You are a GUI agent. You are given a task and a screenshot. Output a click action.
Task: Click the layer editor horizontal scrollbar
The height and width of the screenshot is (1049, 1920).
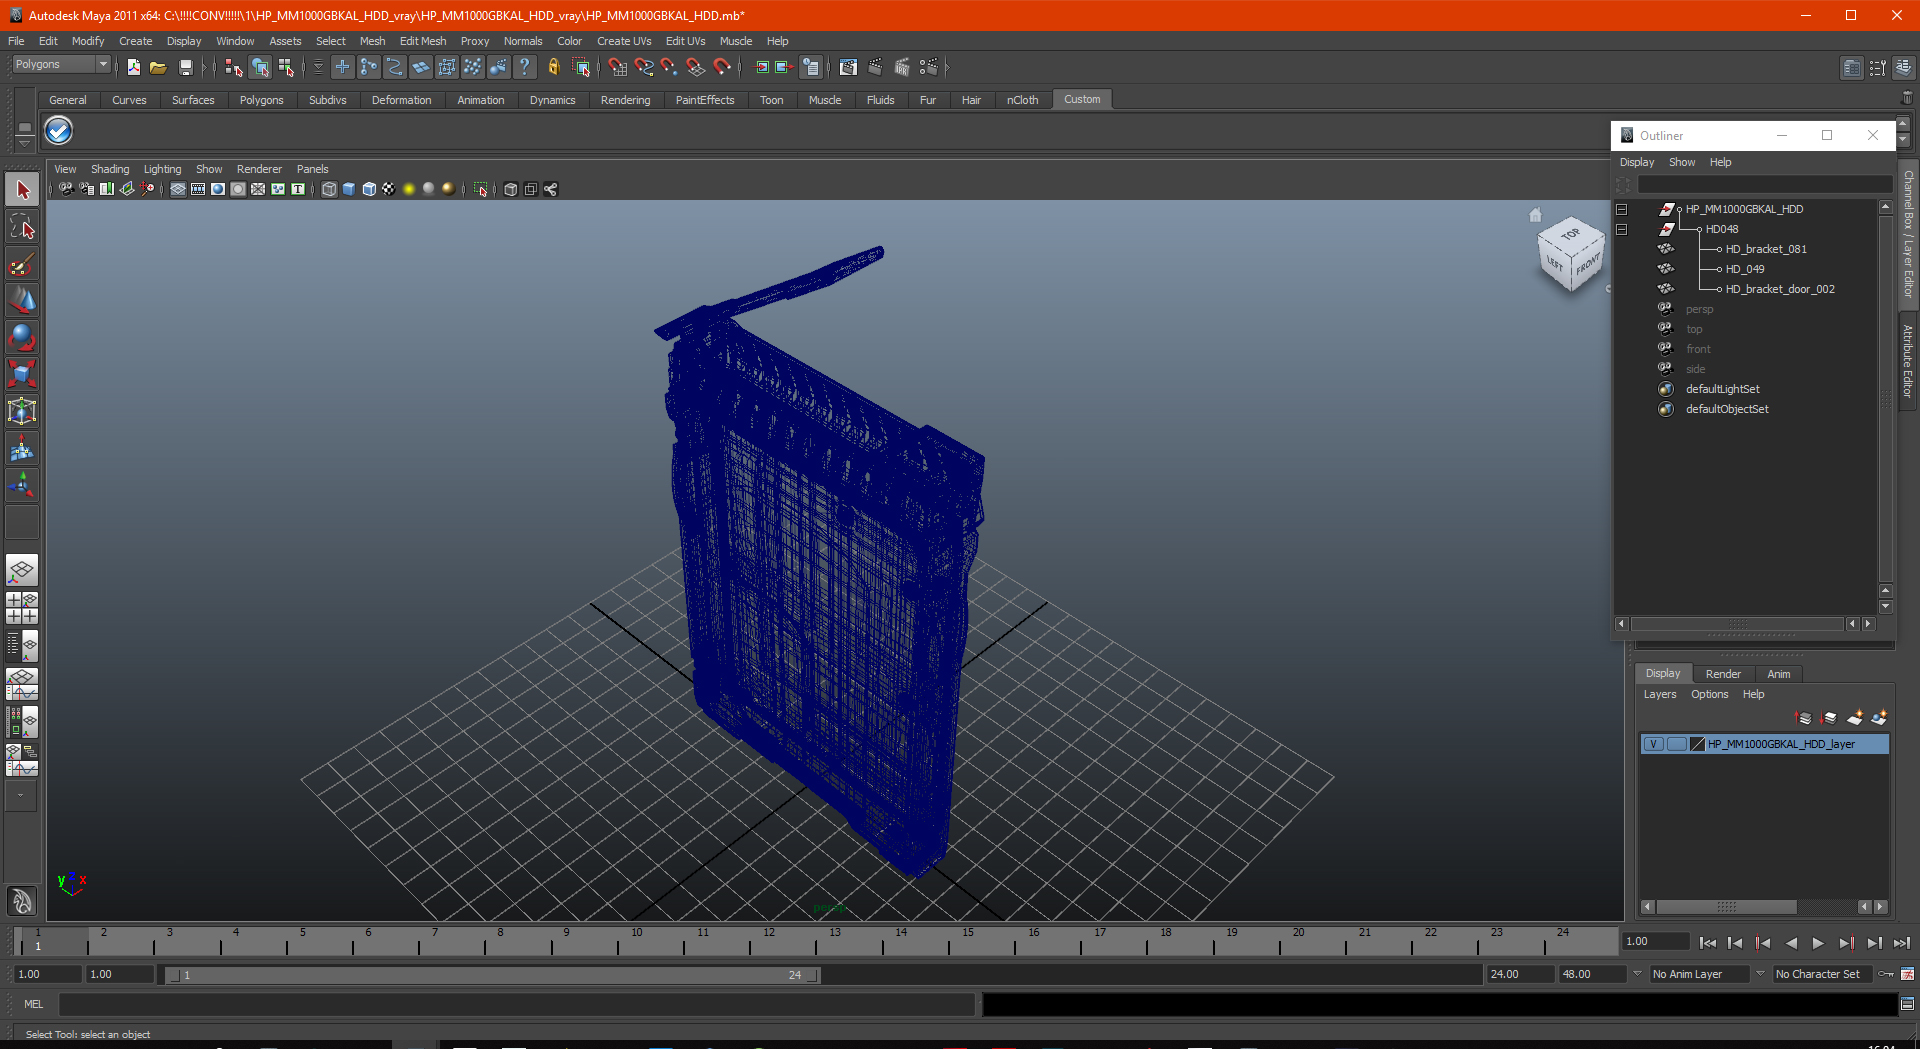(1726, 907)
